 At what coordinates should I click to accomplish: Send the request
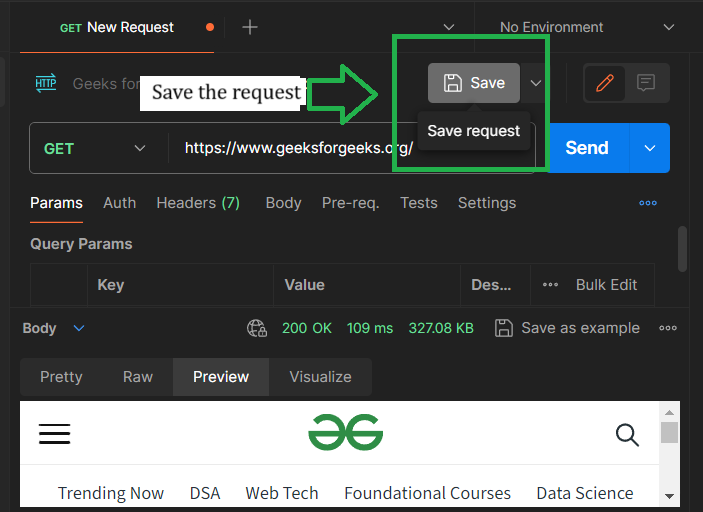pos(587,148)
